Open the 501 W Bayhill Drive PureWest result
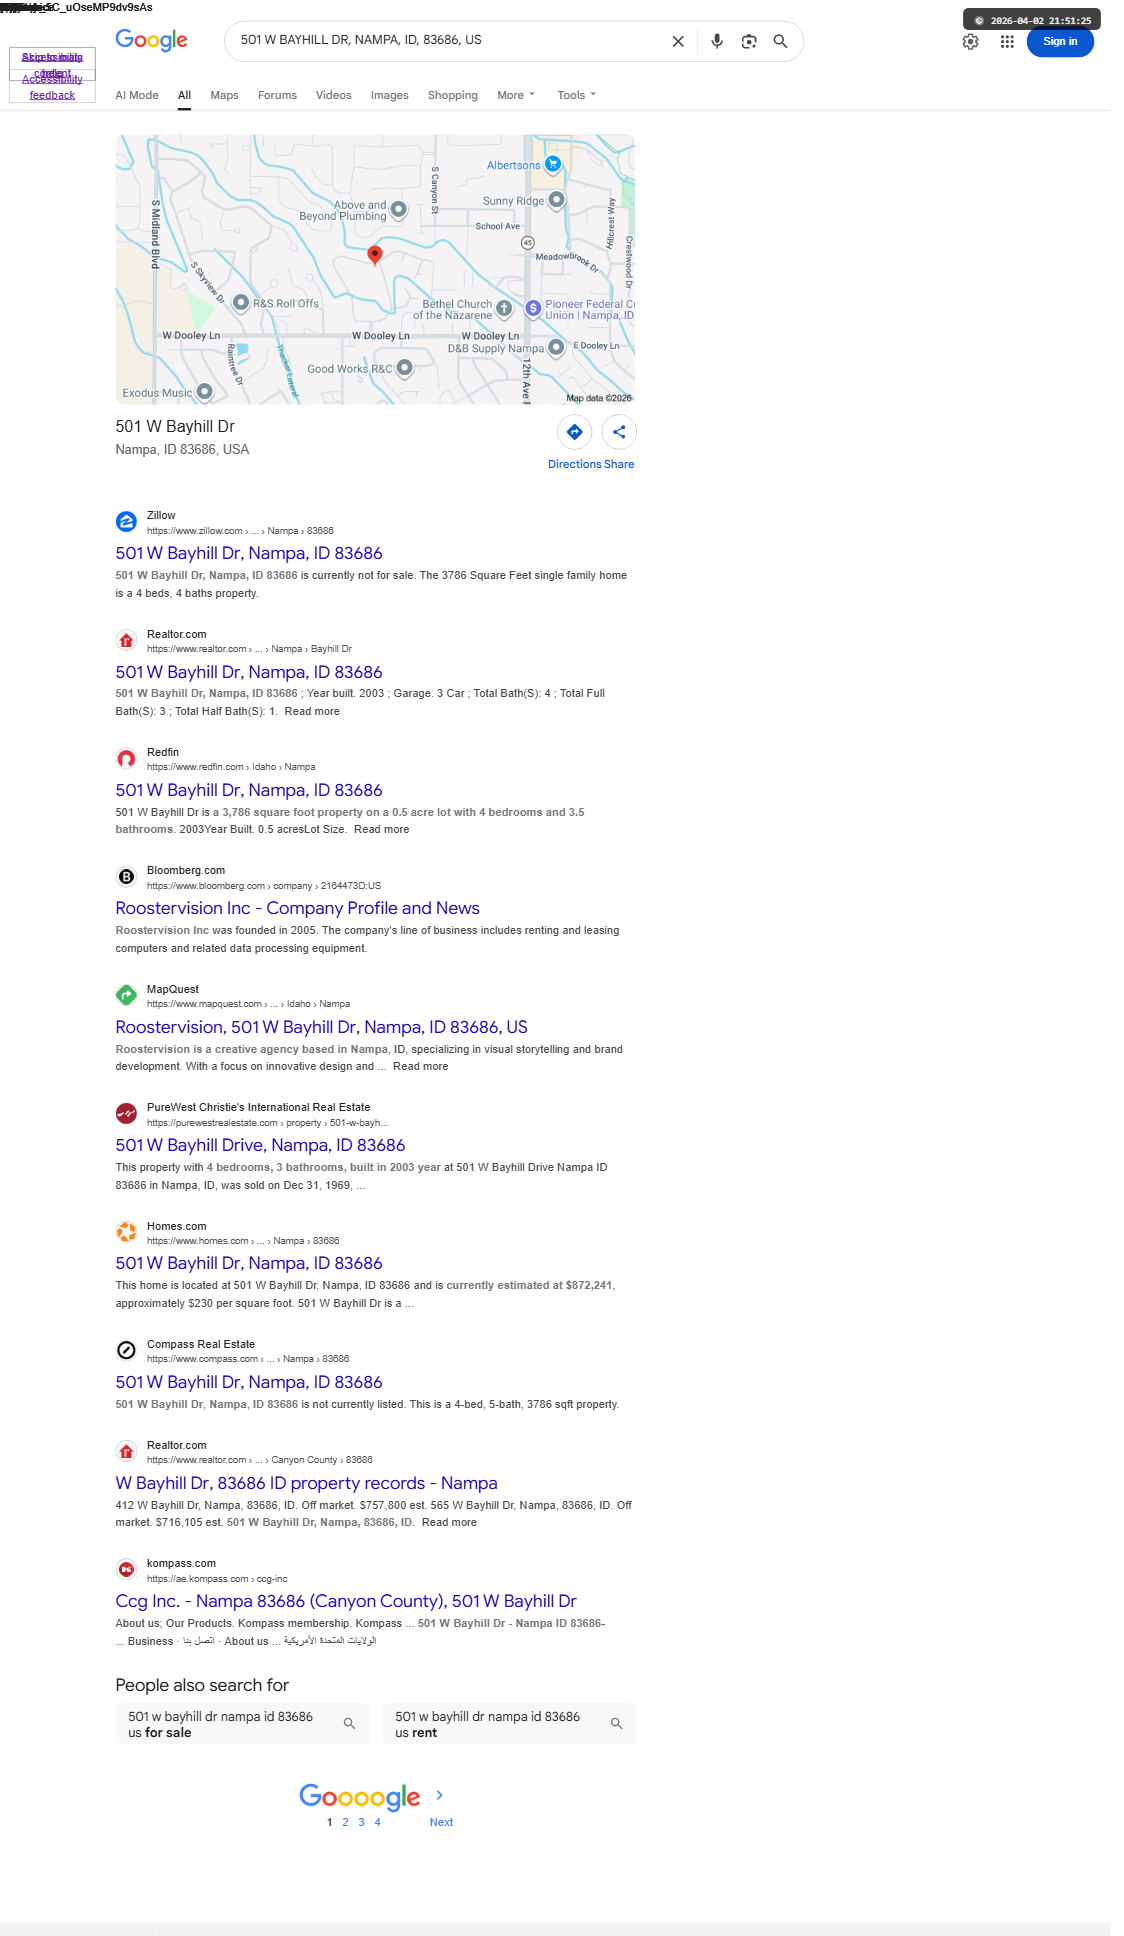 [260, 1145]
